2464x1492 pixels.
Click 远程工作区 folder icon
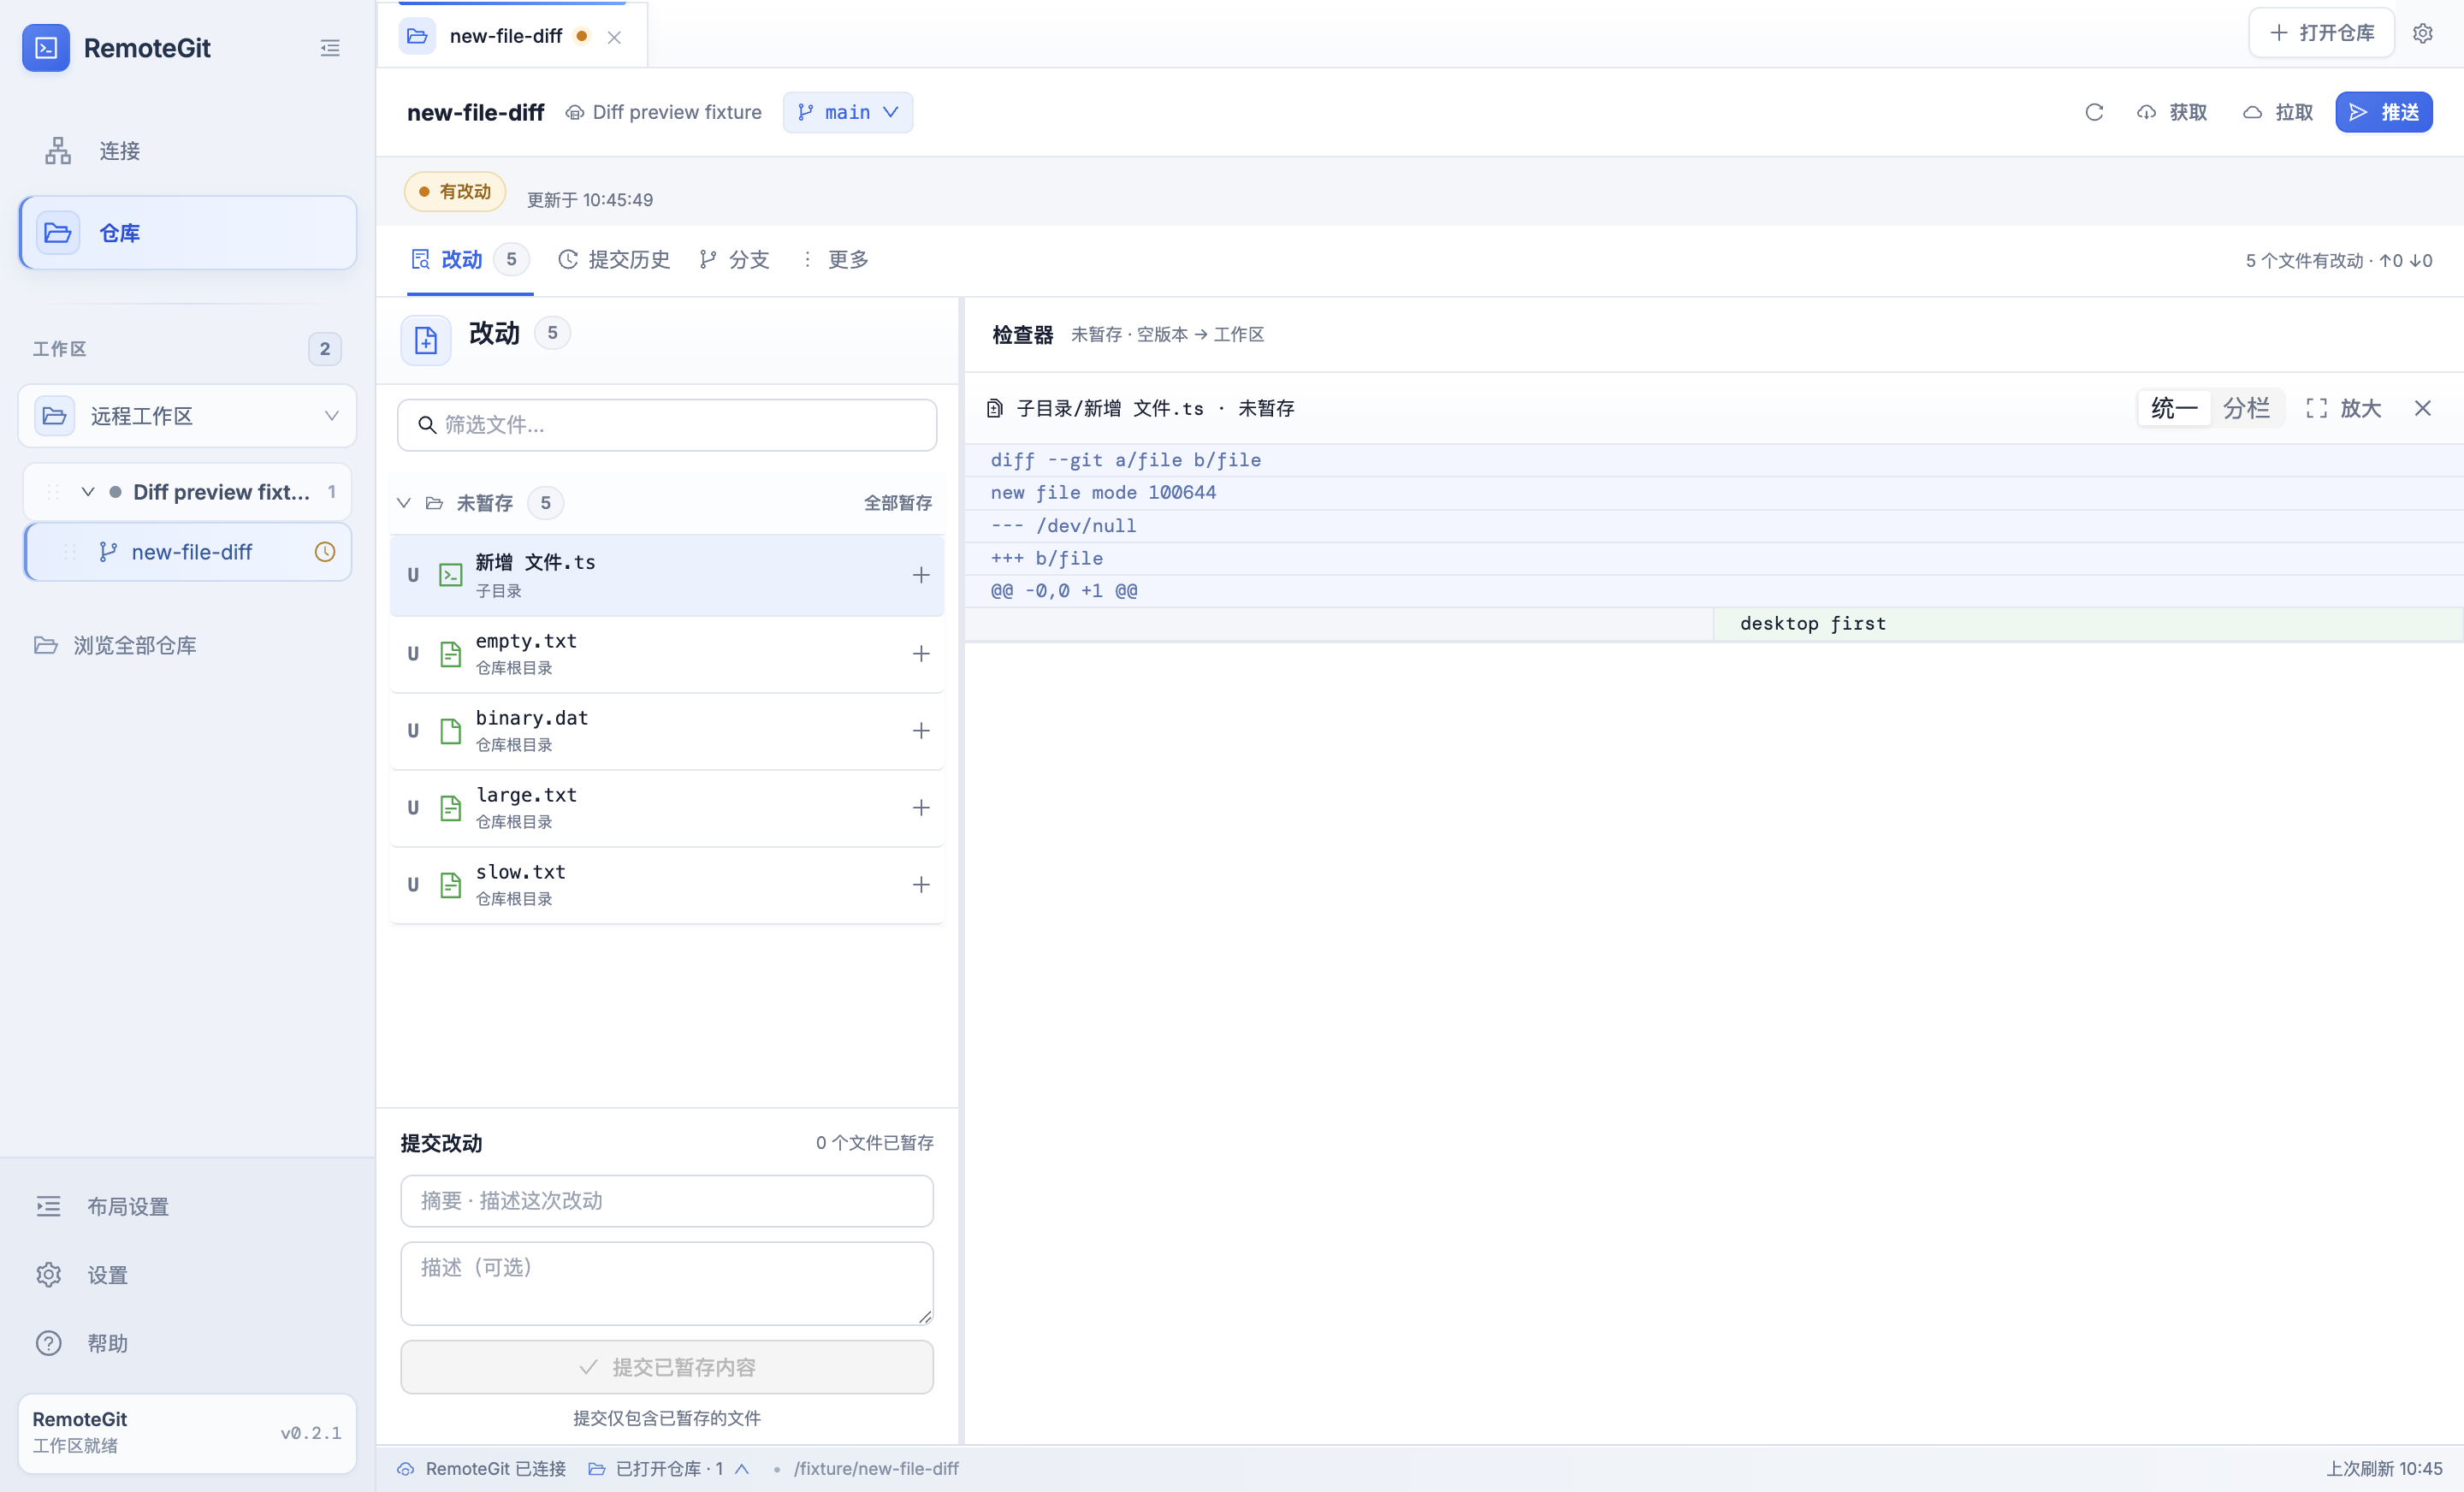(x=55, y=416)
